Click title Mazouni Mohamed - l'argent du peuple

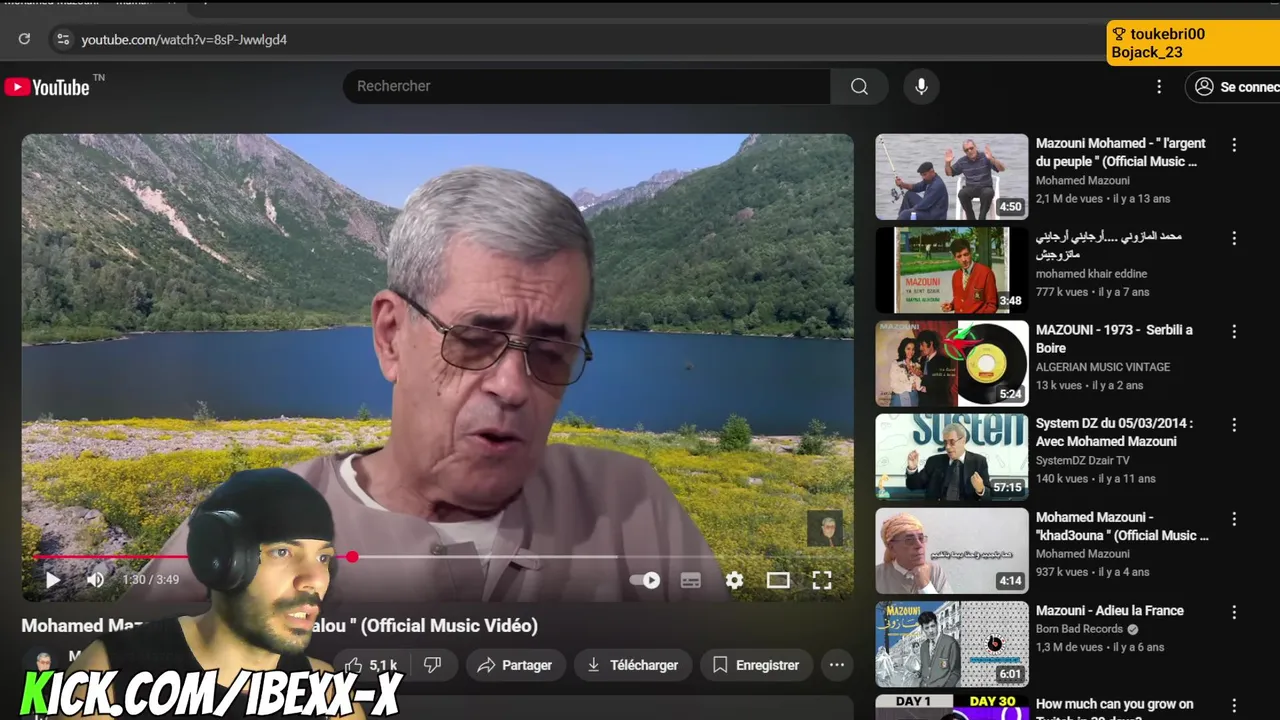(1120, 152)
